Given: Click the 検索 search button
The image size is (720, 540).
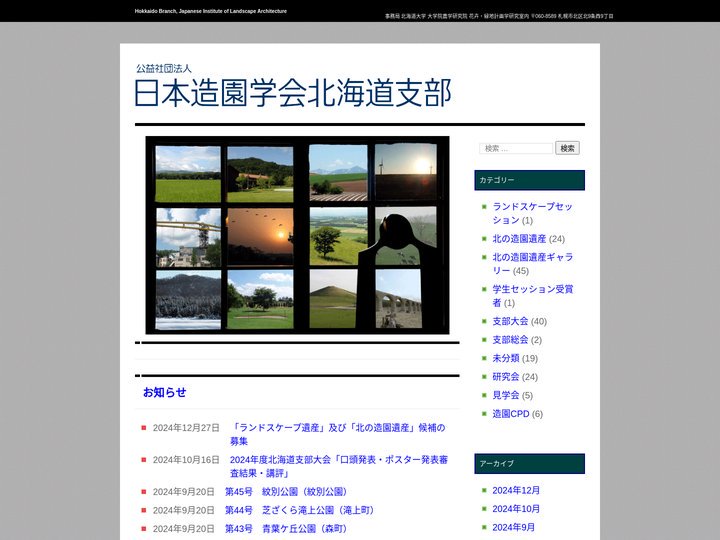Looking at the screenshot, I should 567,148.
